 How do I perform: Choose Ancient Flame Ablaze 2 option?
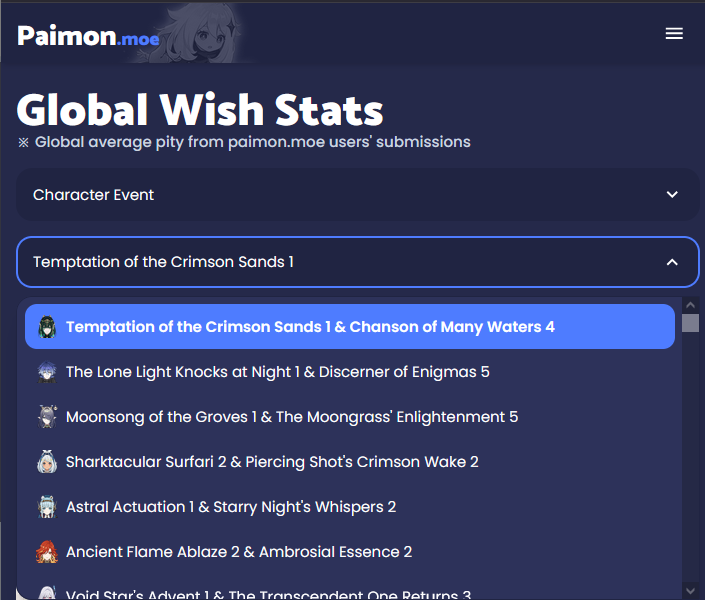[x=350, y=551]
